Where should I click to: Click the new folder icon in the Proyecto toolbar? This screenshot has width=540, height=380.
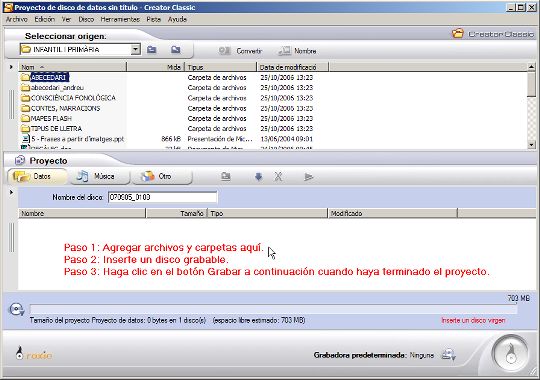tap(226, 177)
